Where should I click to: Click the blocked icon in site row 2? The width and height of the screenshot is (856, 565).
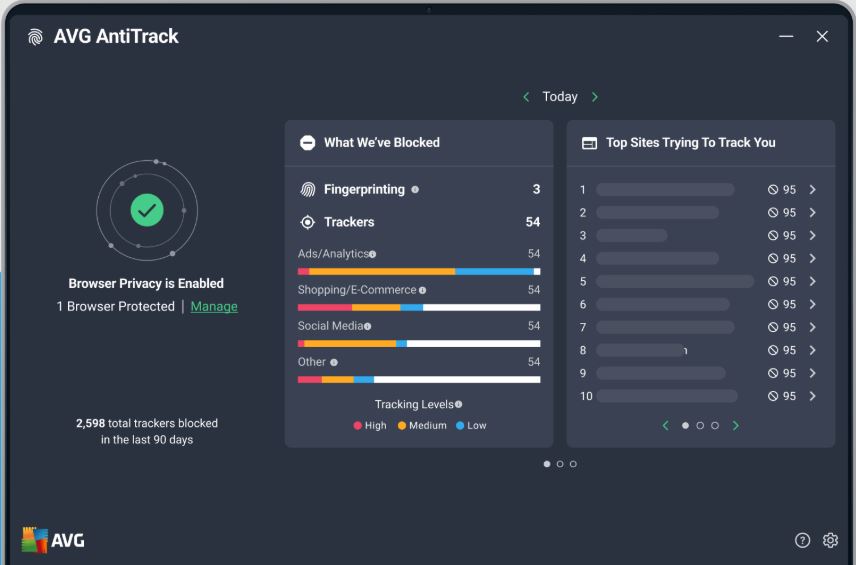click(772, 212)
